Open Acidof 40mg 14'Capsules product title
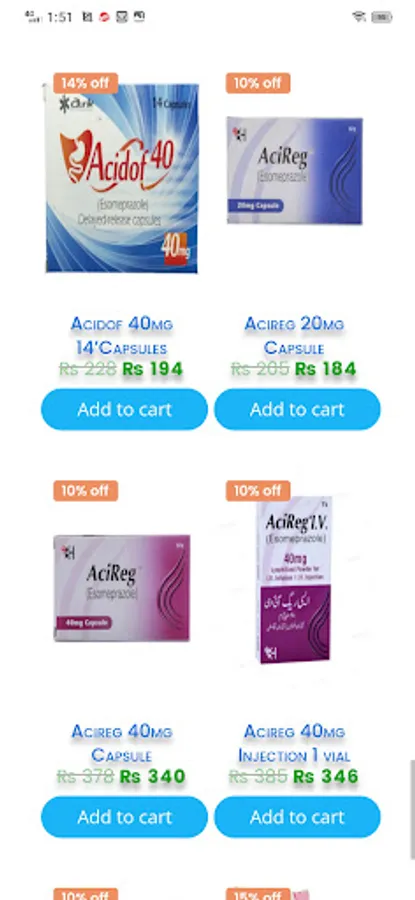The image size is (415, 900). pos(122,336)
